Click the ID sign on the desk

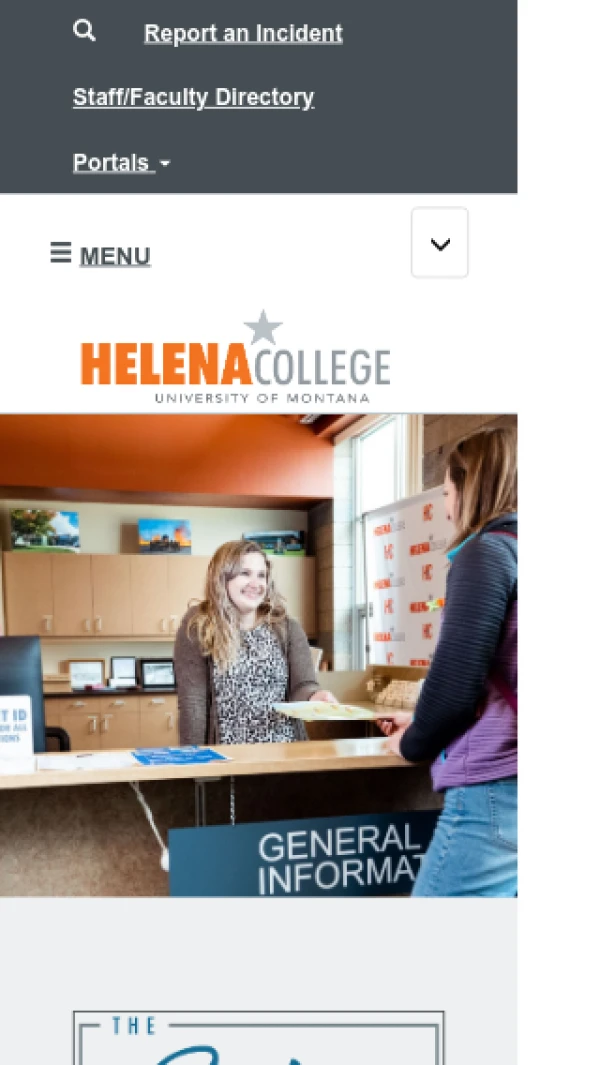tap(16, 726)
